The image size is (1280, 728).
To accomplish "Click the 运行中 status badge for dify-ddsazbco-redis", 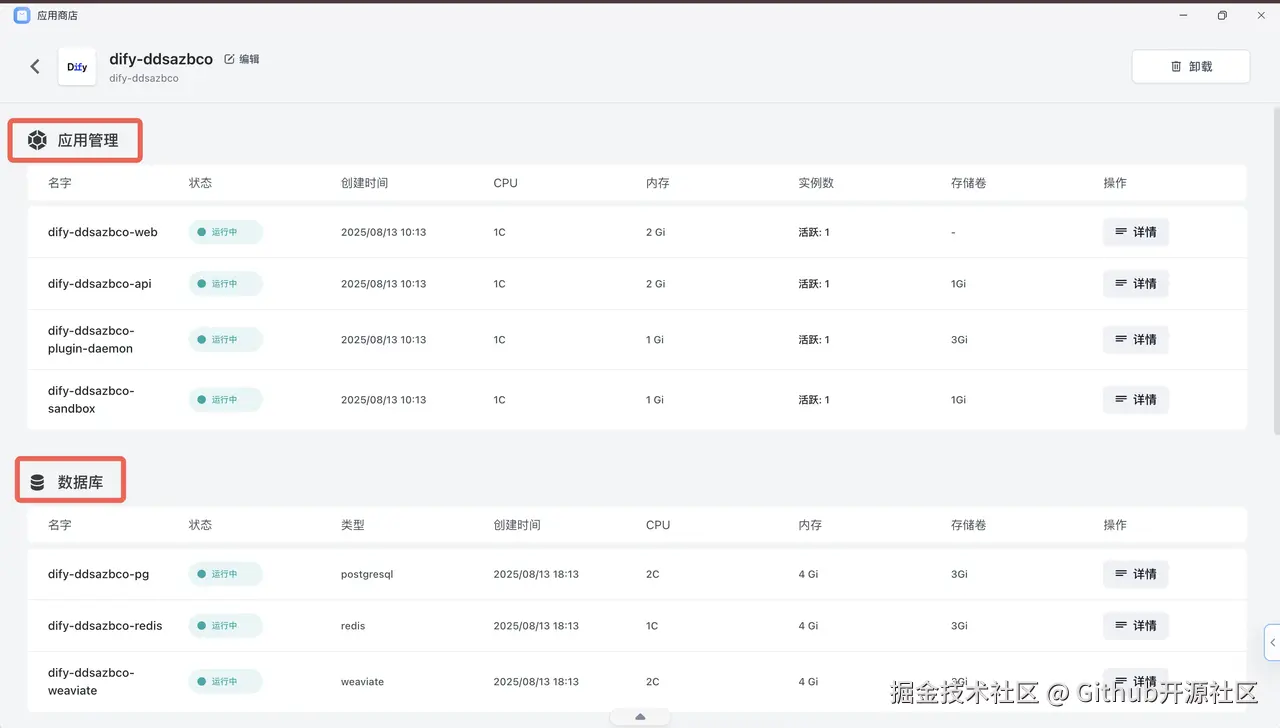I will click(225, 626).
